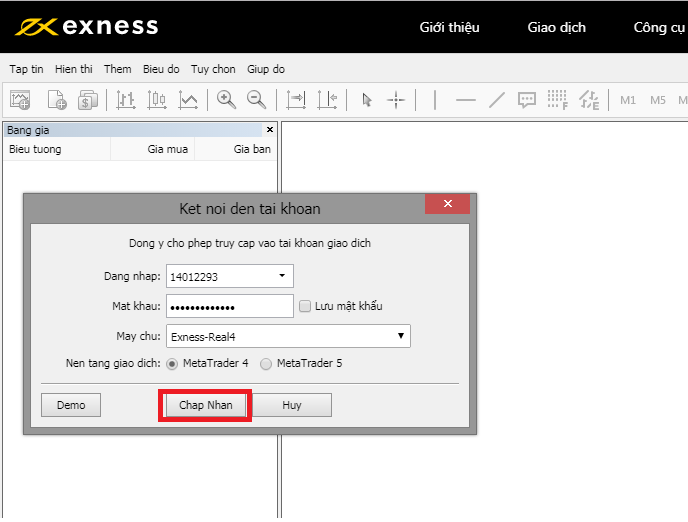Click the Huy cancel button
The image size is (688, 522).
[x=291, y=405]
